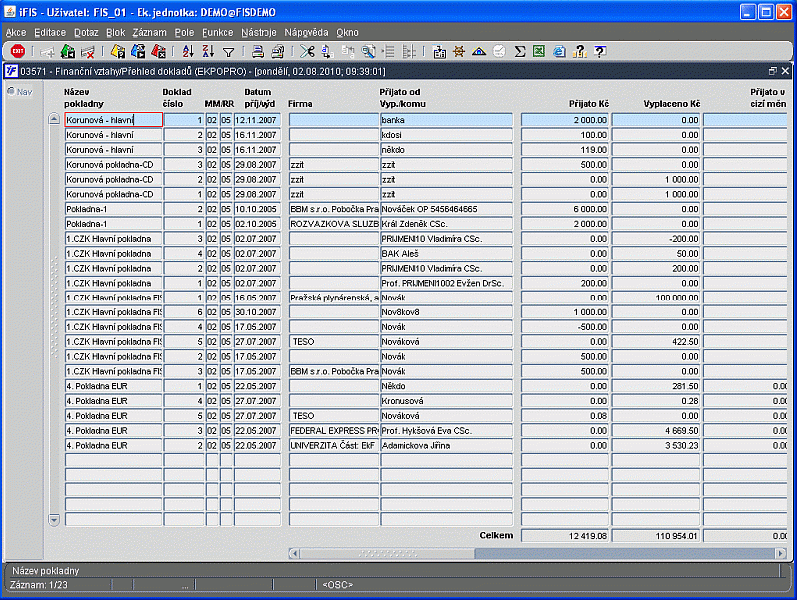Click the filter funnel icon

pyautogui.click(x=229, y=52)
